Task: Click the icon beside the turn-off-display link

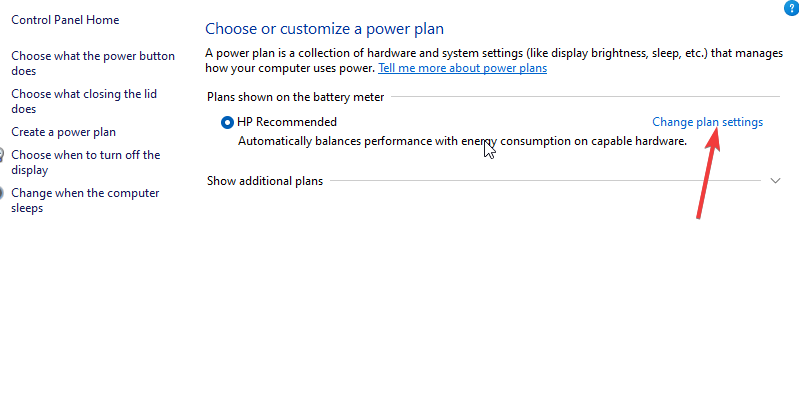Action: tap(3, 156)
